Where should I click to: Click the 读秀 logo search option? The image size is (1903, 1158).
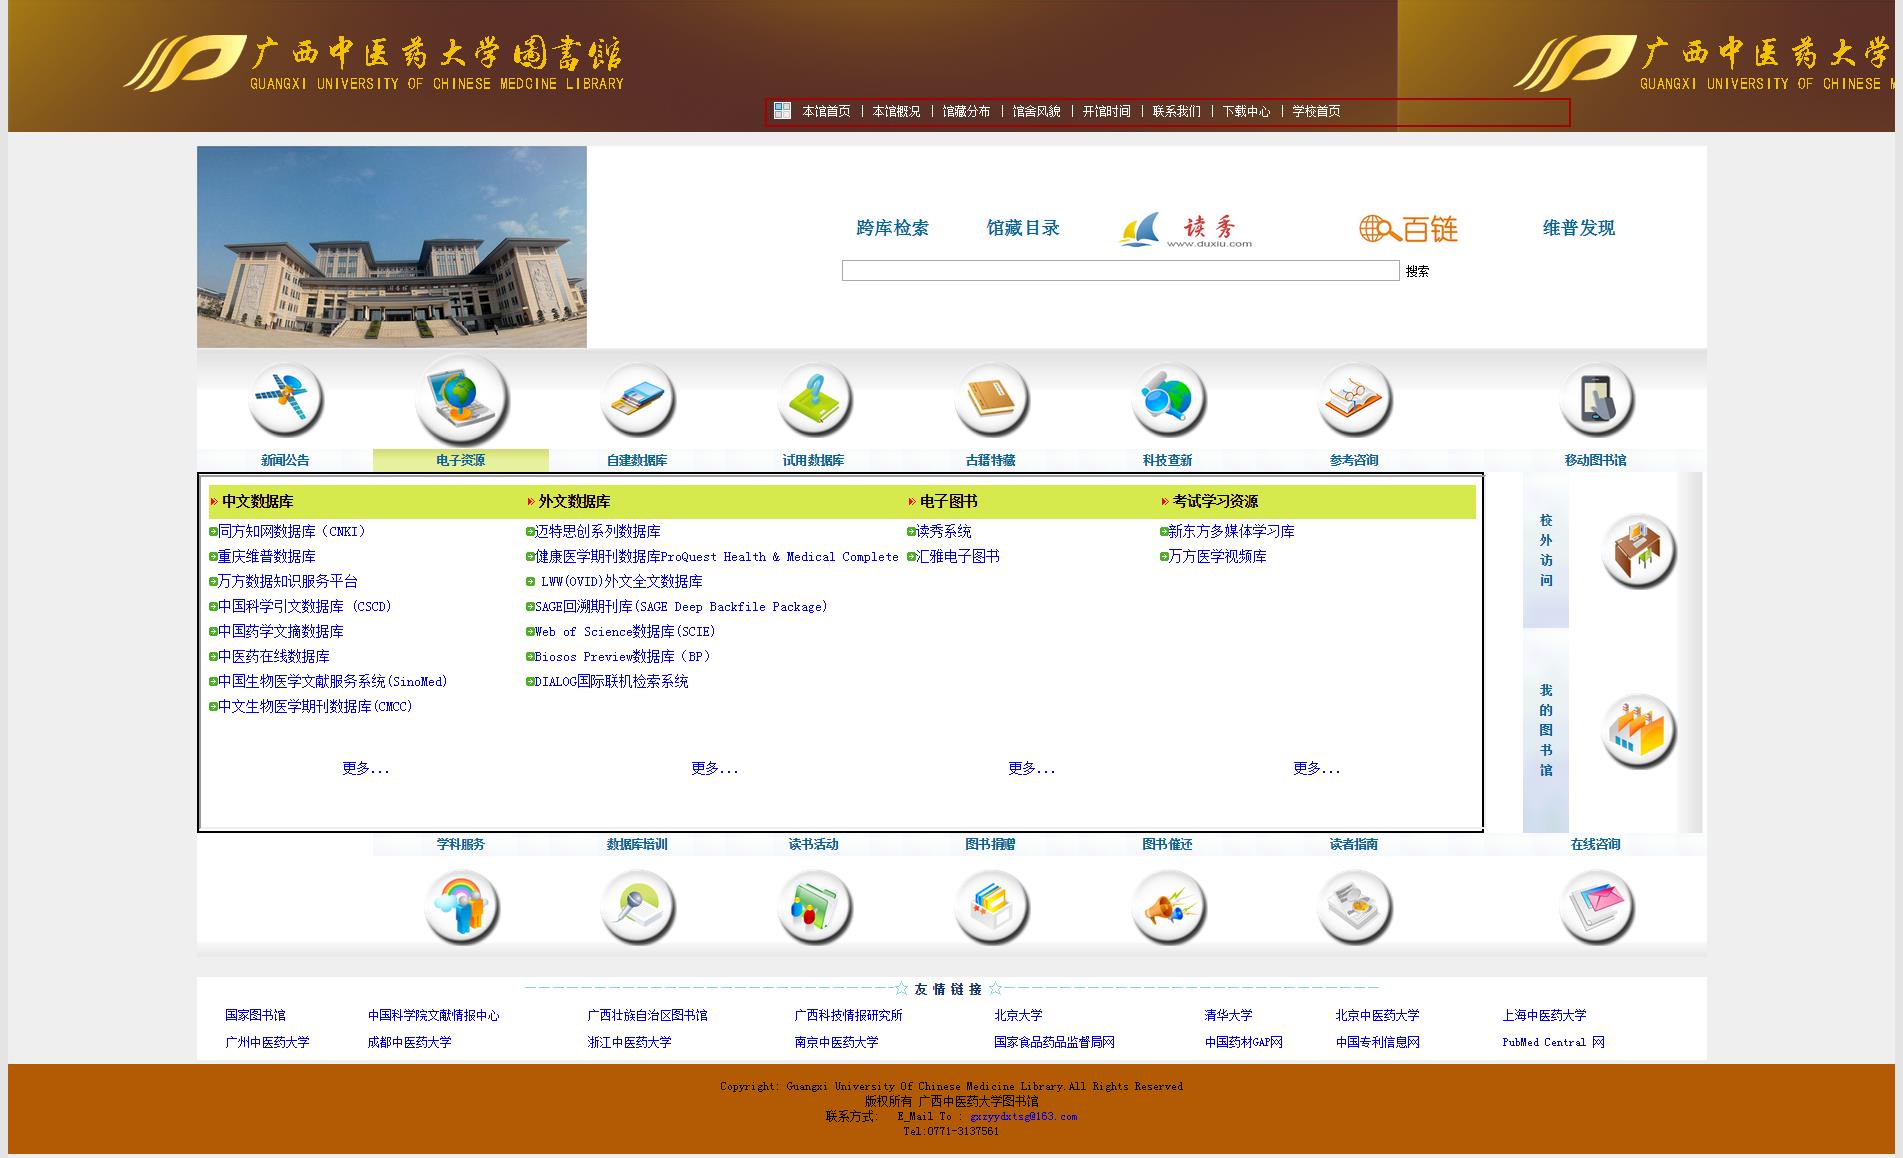[1186, 229]
